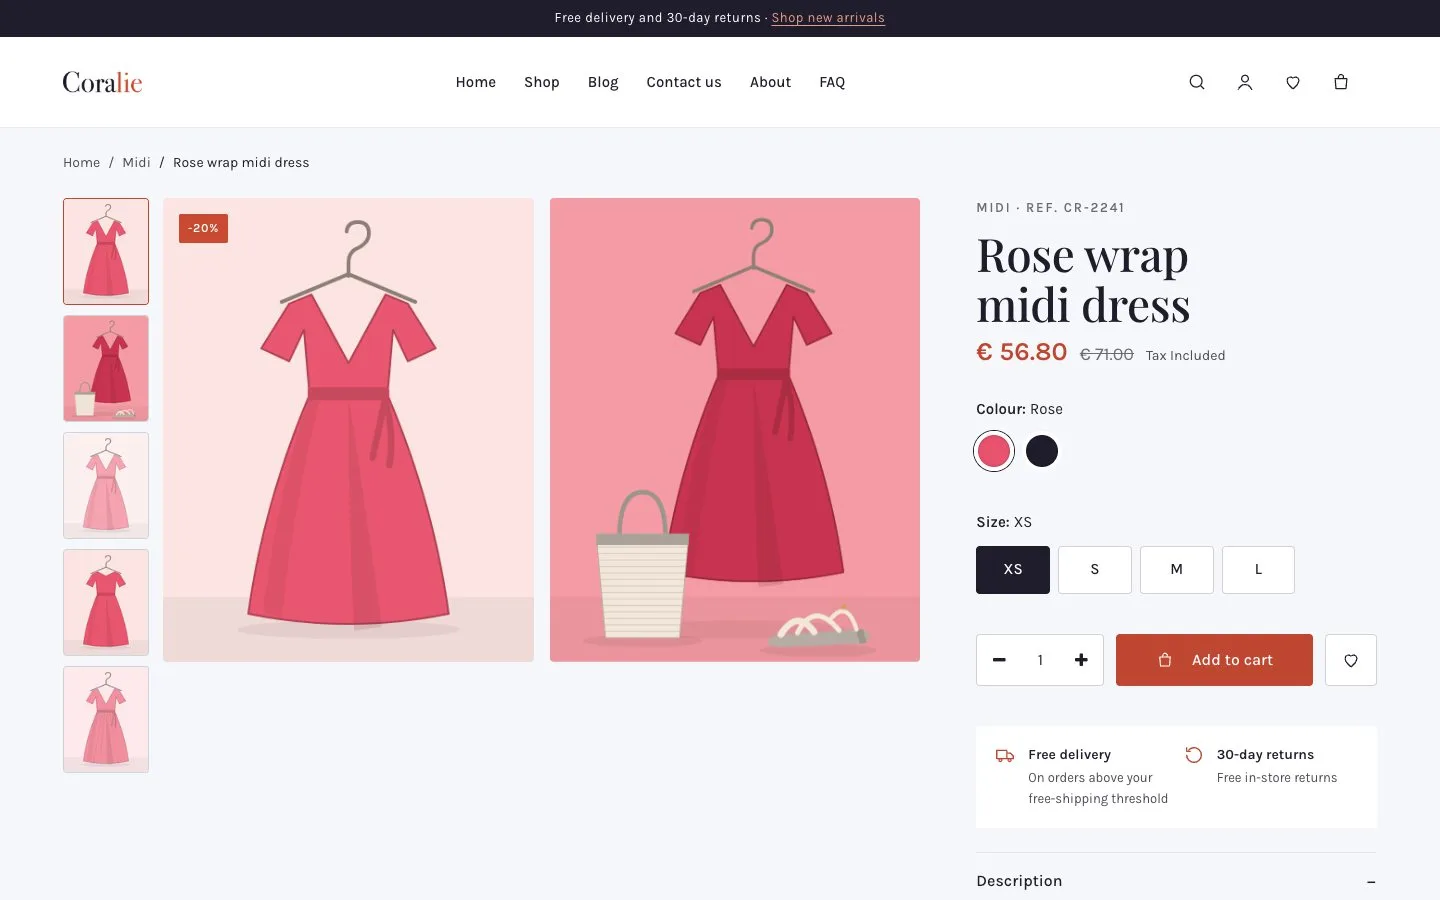Open the search icon in header
1440x900 pixels.
pos(1197,82)
